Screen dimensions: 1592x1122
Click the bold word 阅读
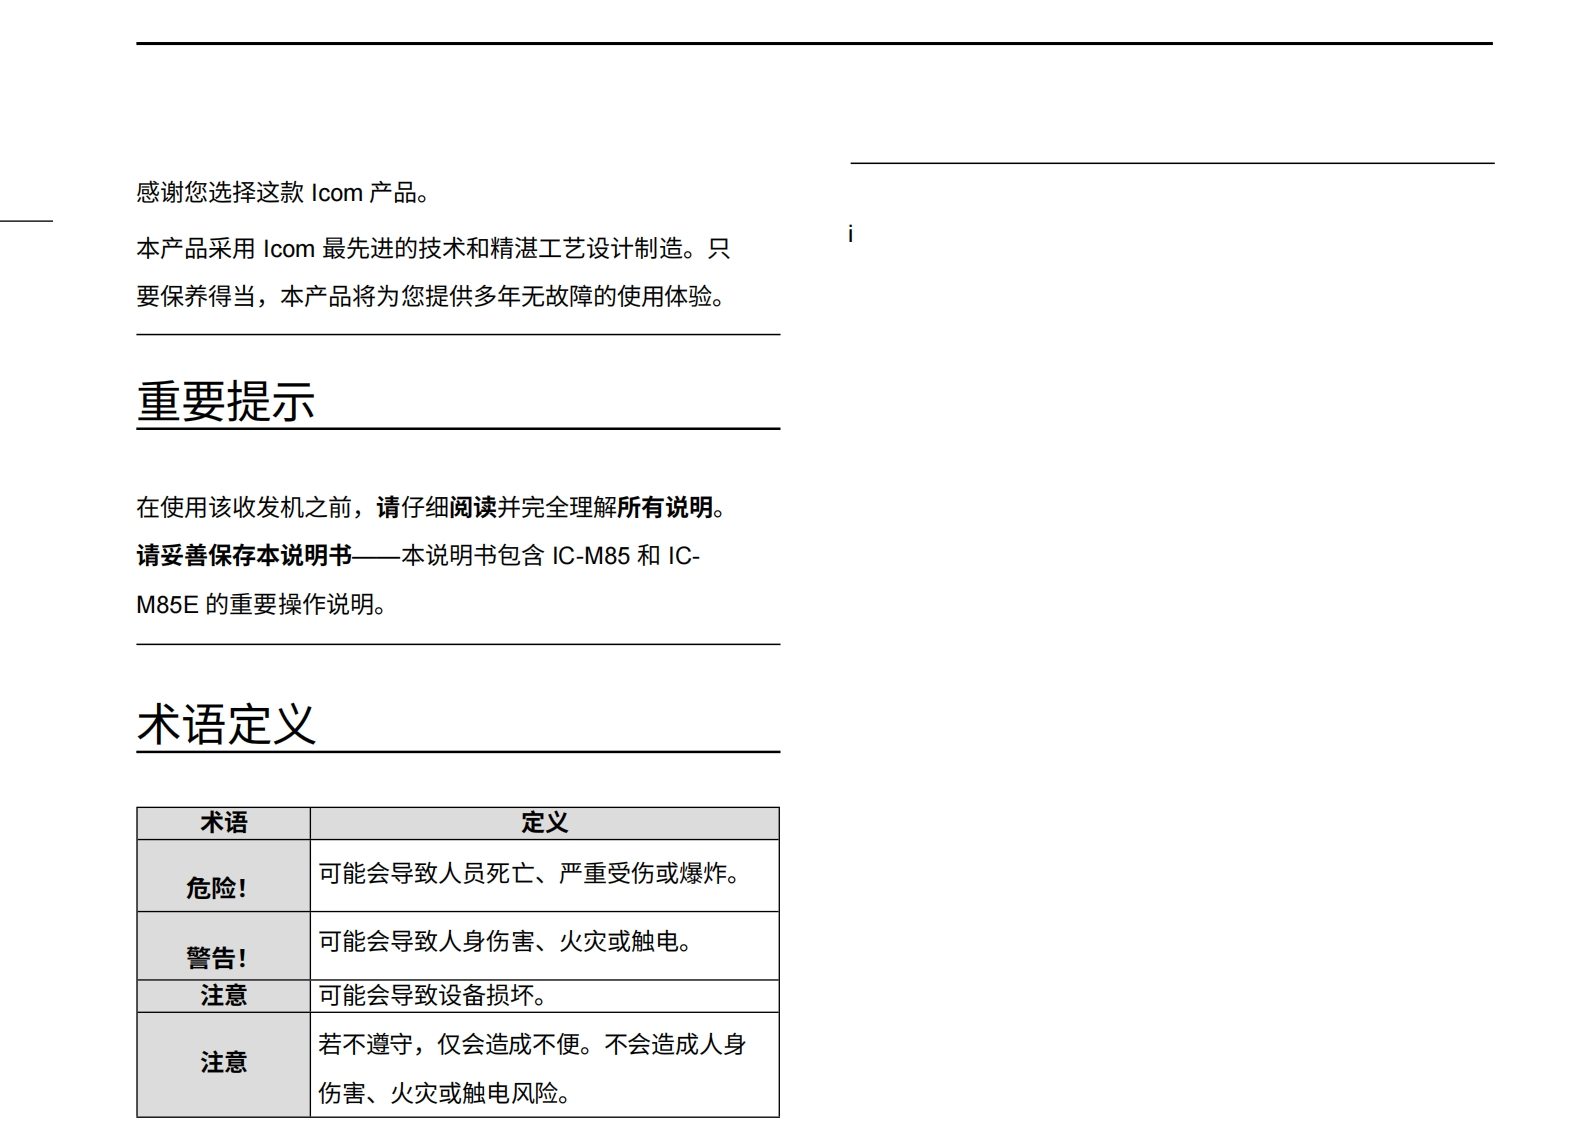[473, 508]
